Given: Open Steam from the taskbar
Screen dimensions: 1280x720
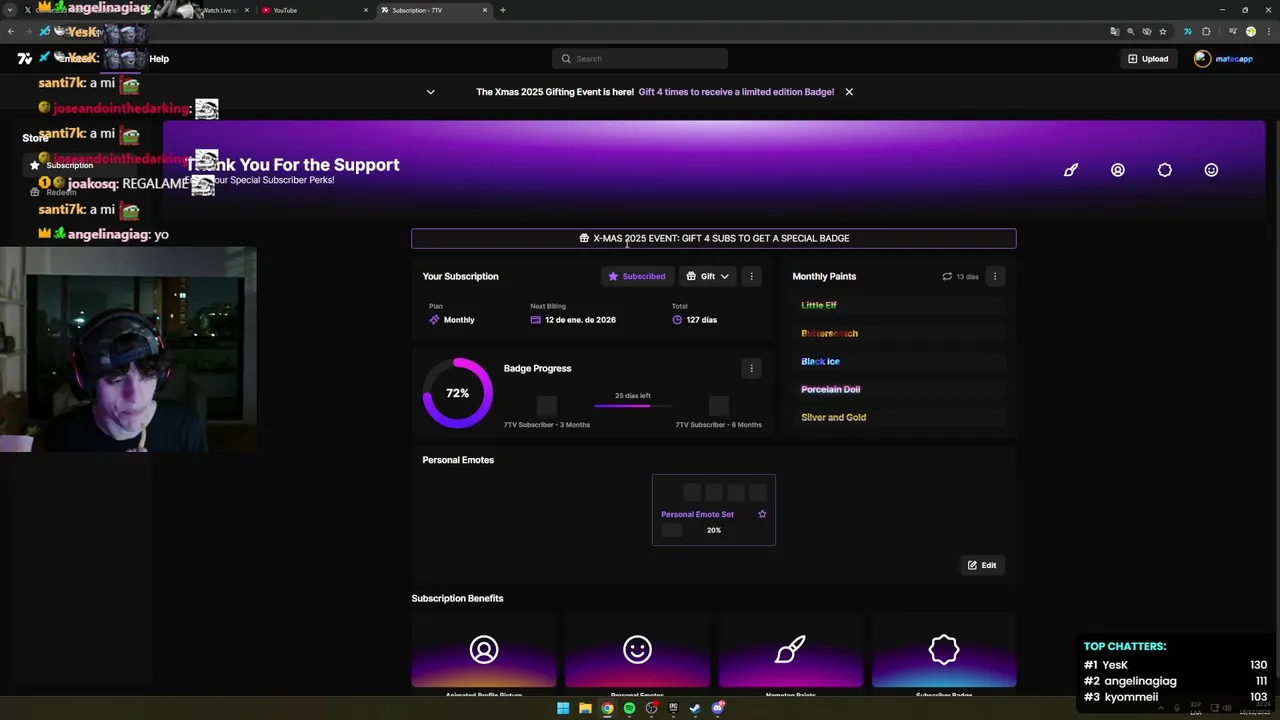Looking at the screenshot, I should click(695, 708).
